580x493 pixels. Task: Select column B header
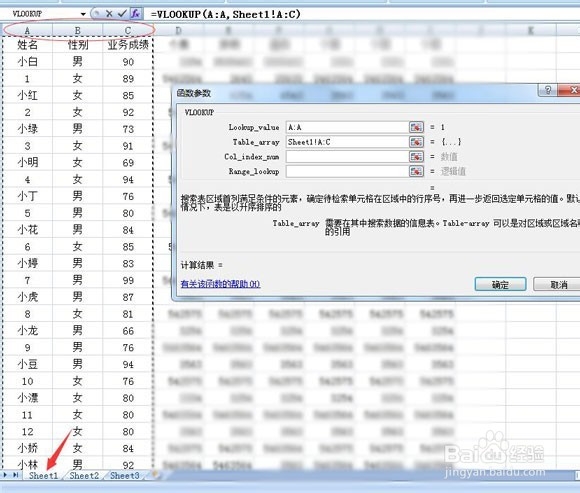[x=78, y=30]
